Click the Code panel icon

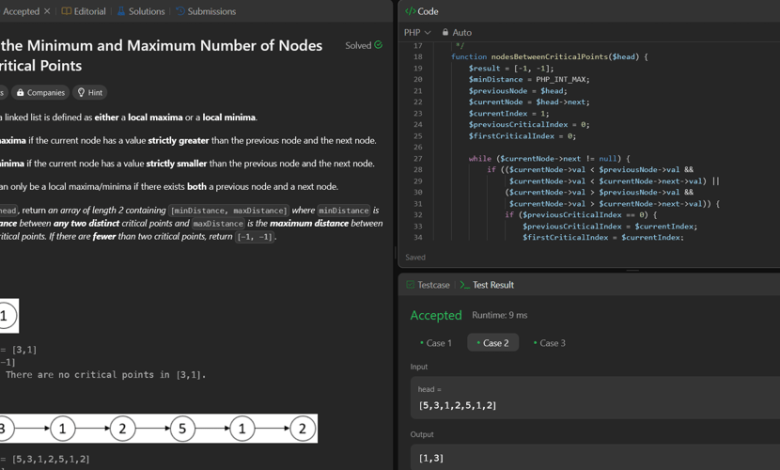click(x=410, y=11)
